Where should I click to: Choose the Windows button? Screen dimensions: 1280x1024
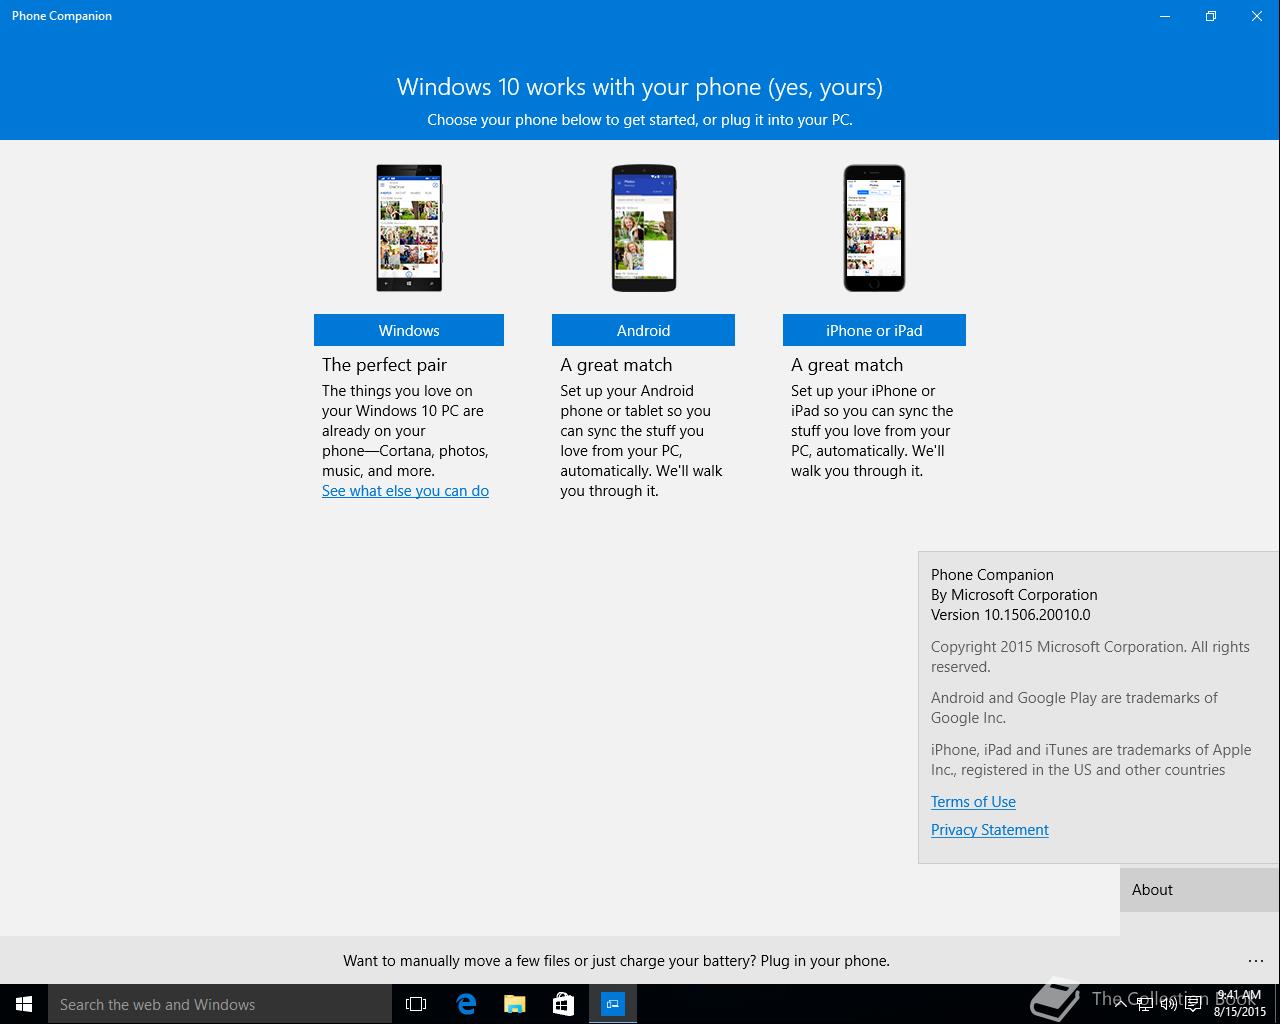tap(409, 330)
